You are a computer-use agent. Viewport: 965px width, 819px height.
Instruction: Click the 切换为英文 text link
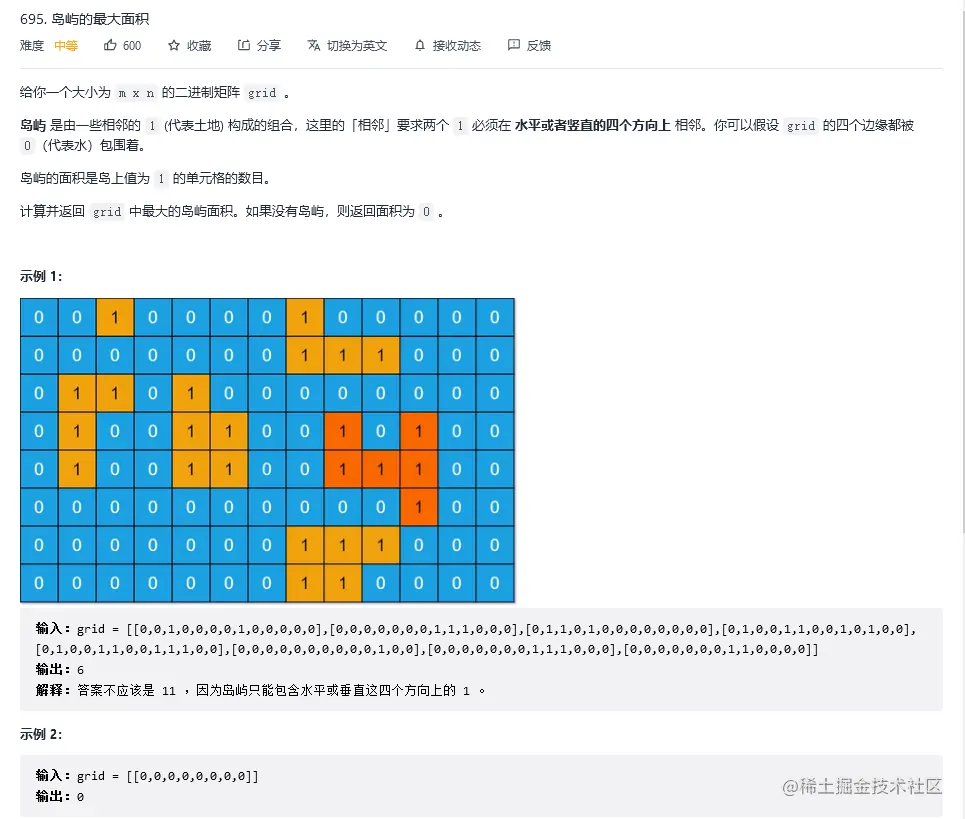click(357, 46)
